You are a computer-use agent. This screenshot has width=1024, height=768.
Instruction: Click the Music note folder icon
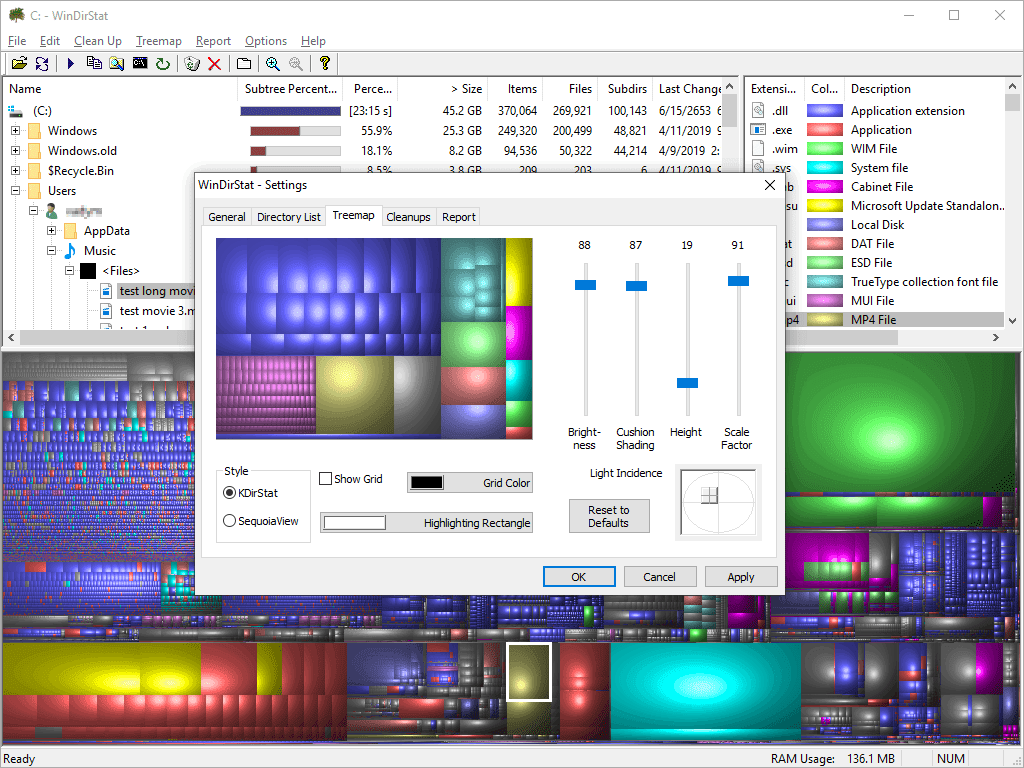coord(70,251)
